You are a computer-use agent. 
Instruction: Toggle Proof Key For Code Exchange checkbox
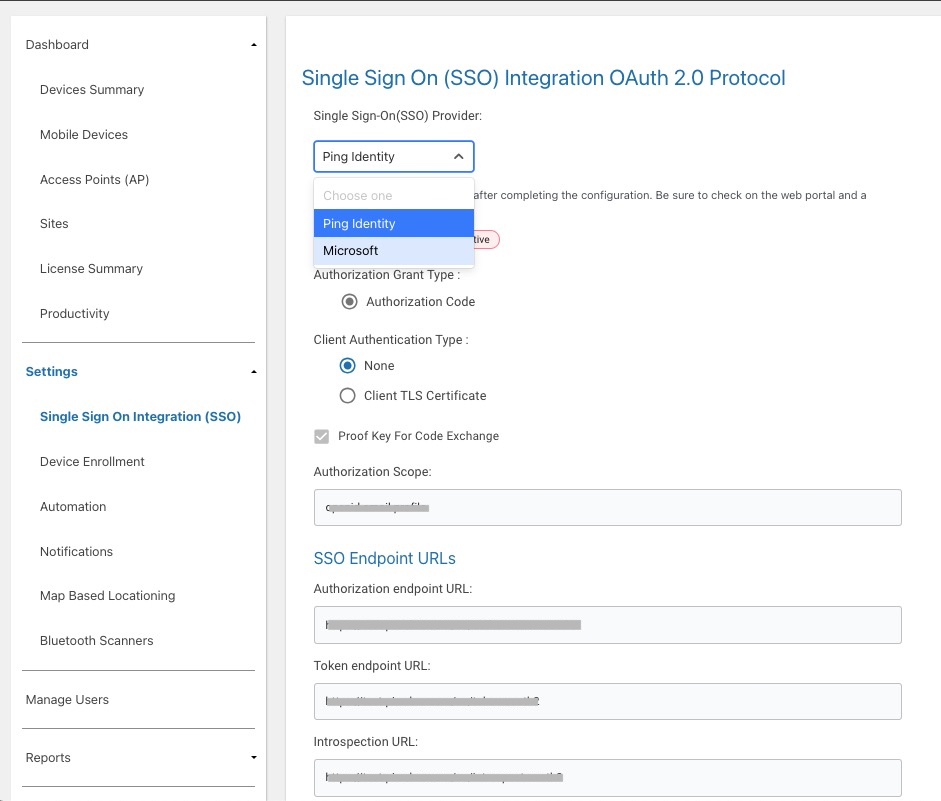click(322, 436)
